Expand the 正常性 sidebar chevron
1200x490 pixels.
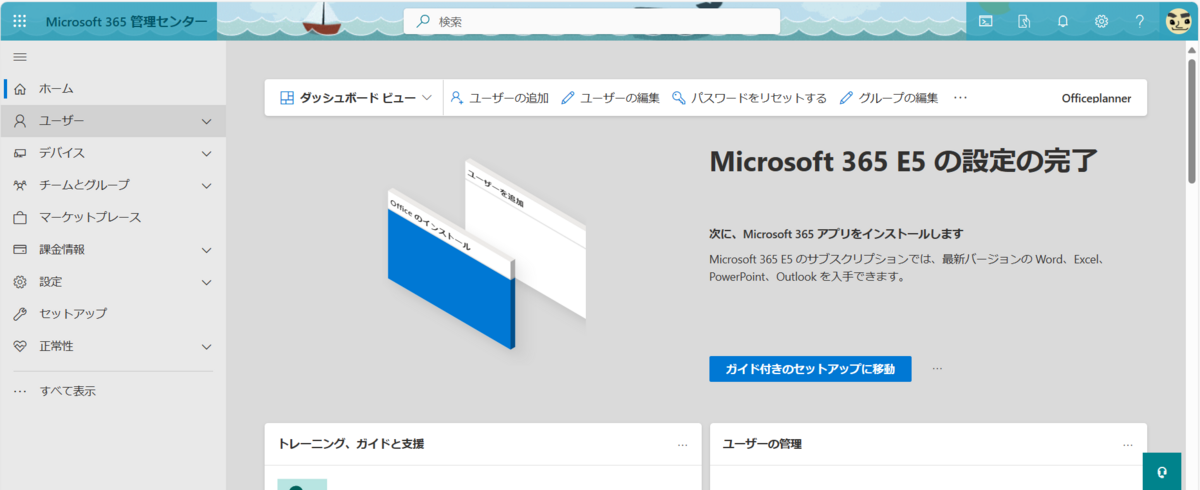(x=206, y=346)
